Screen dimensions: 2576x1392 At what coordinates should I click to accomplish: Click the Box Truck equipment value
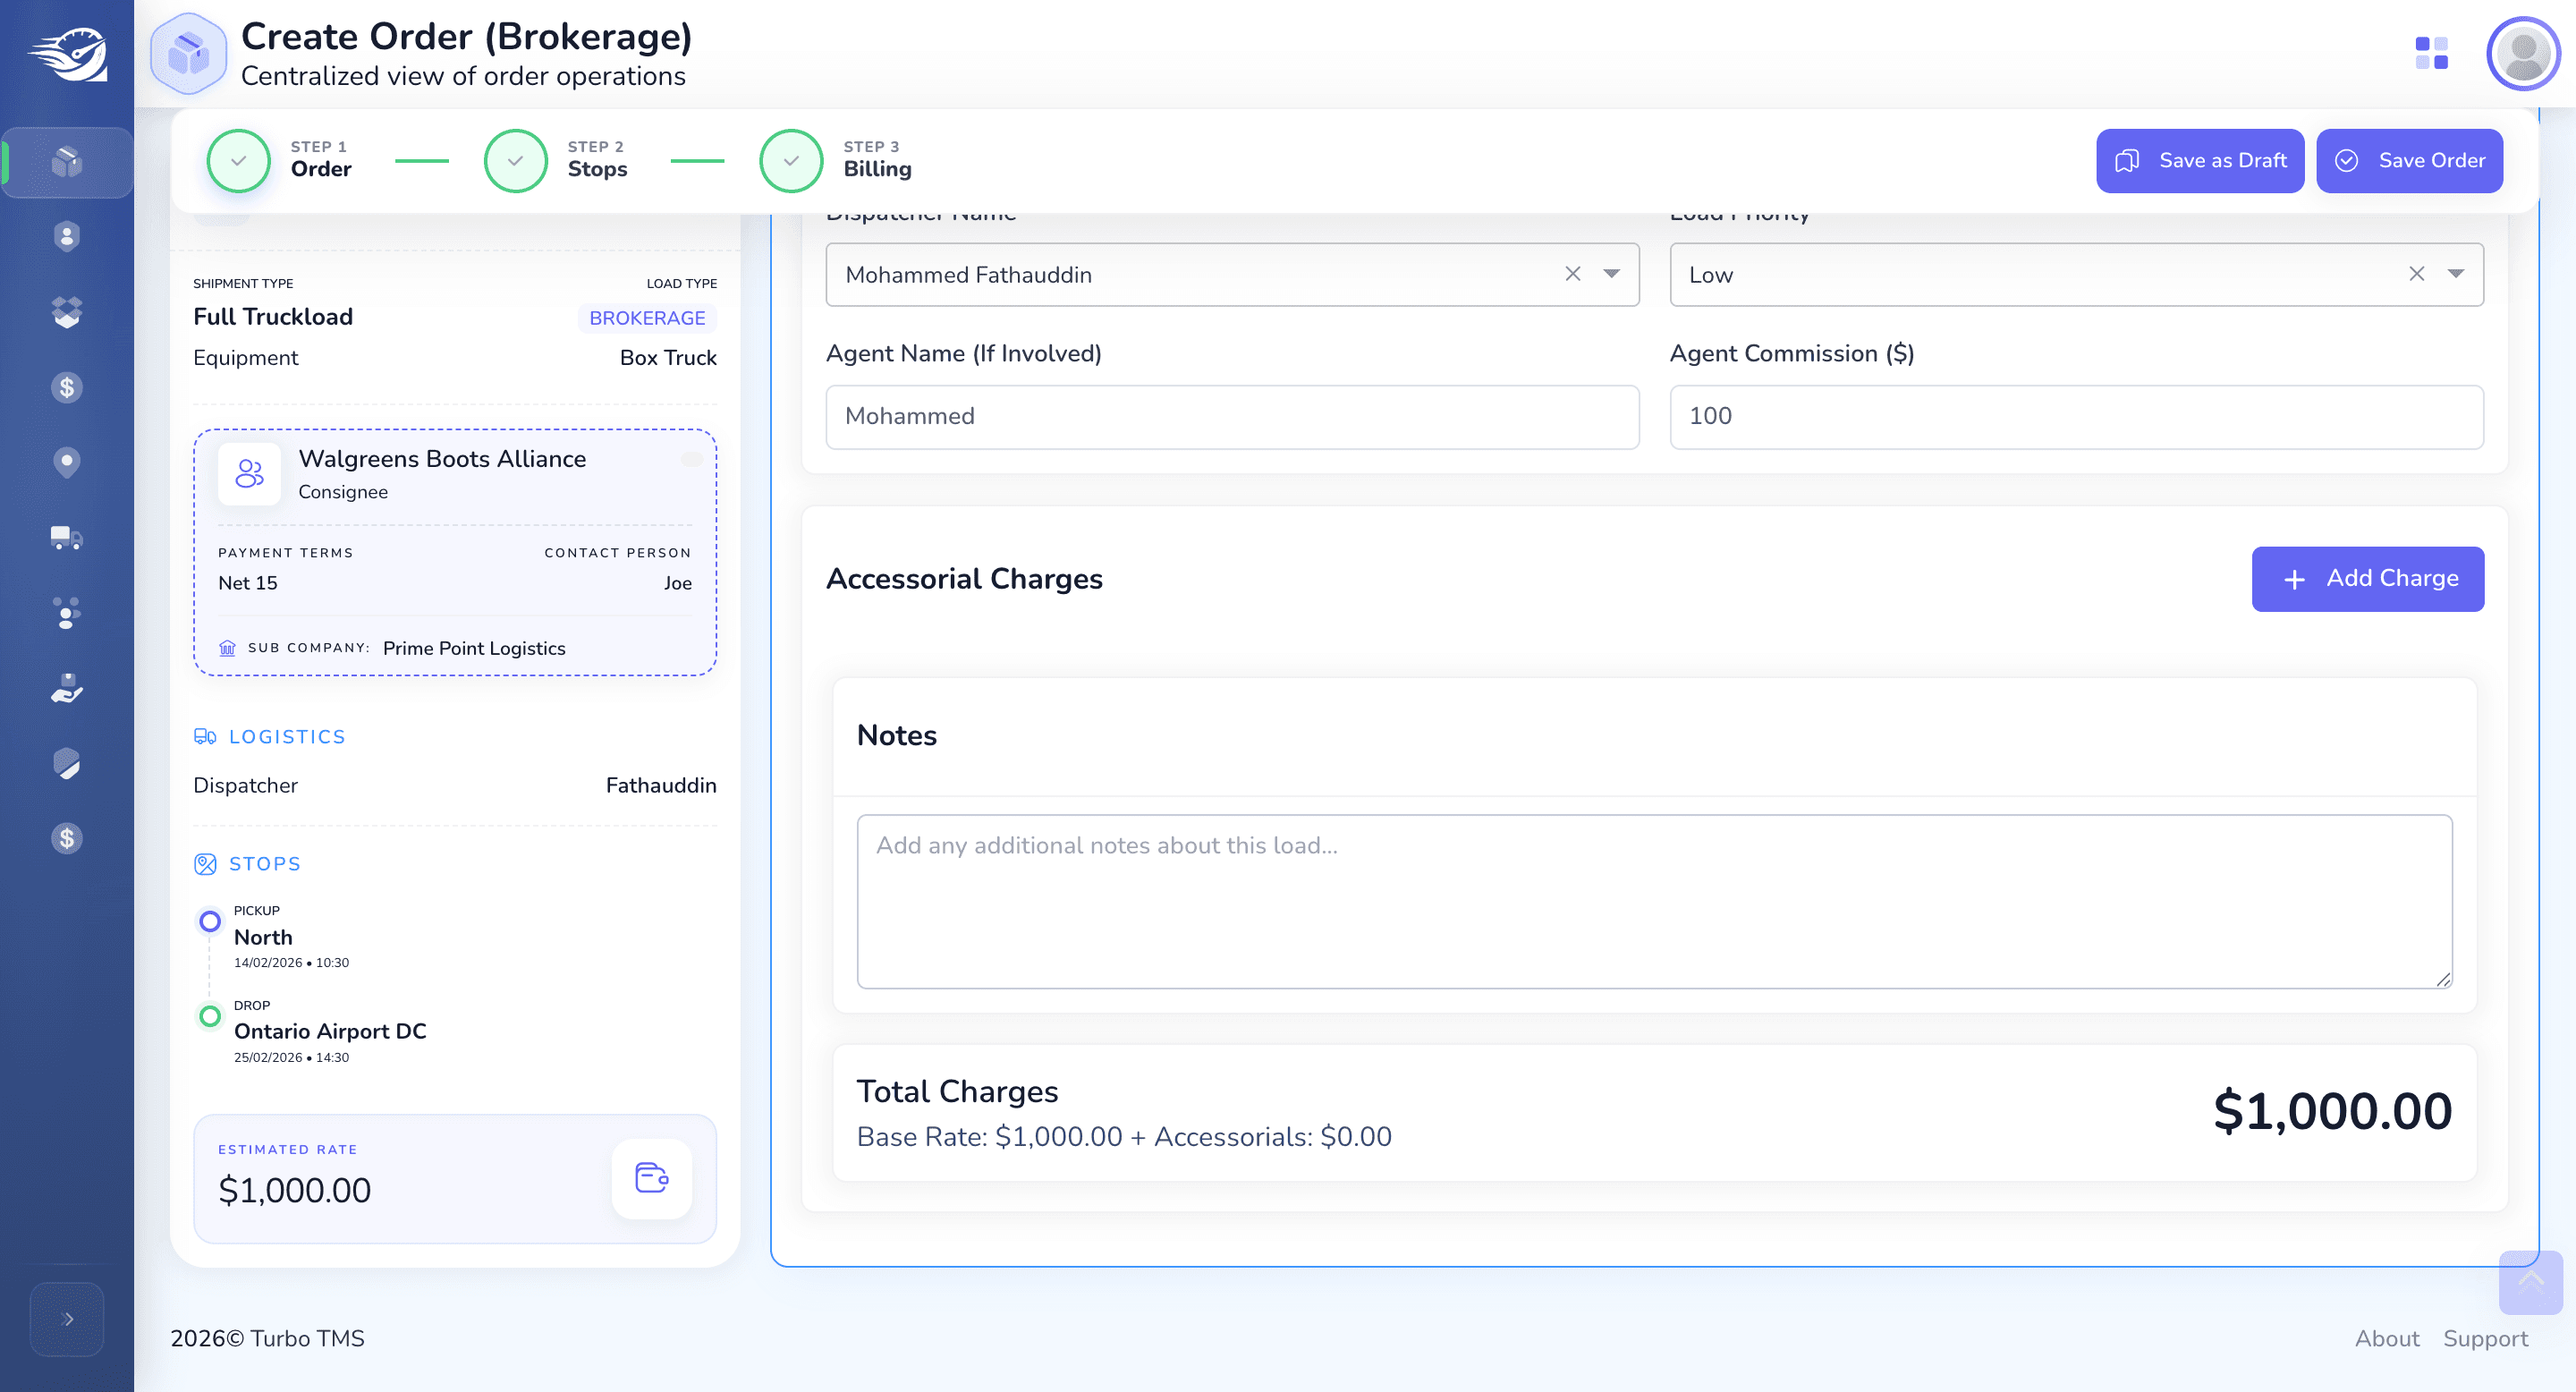tap(668, 358)
